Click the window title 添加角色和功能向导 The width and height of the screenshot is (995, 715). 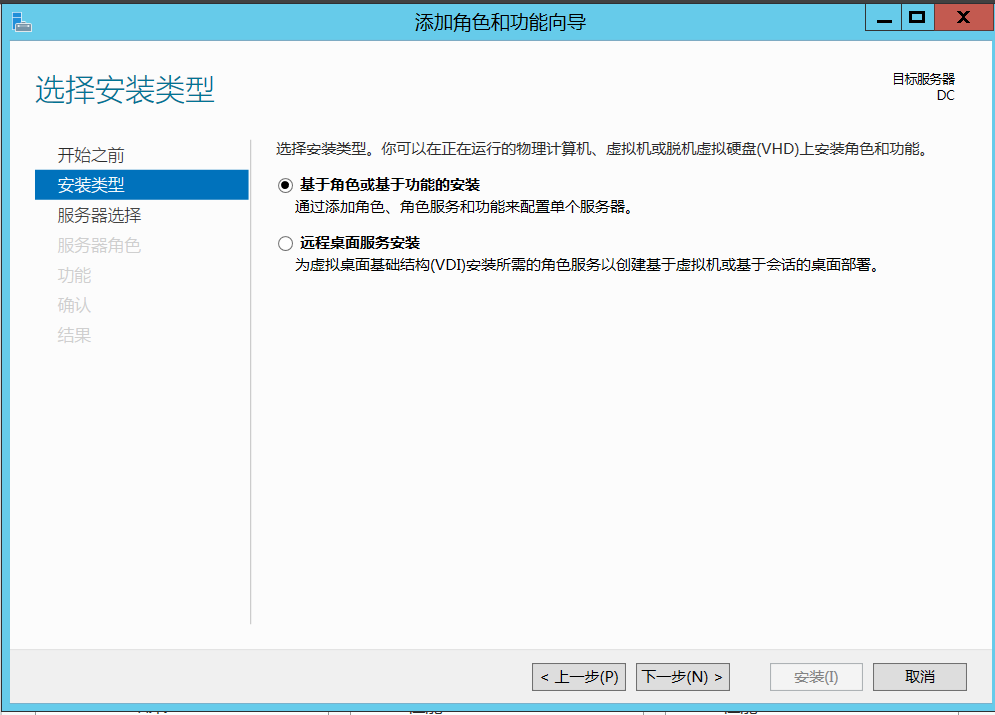[500, 22]
